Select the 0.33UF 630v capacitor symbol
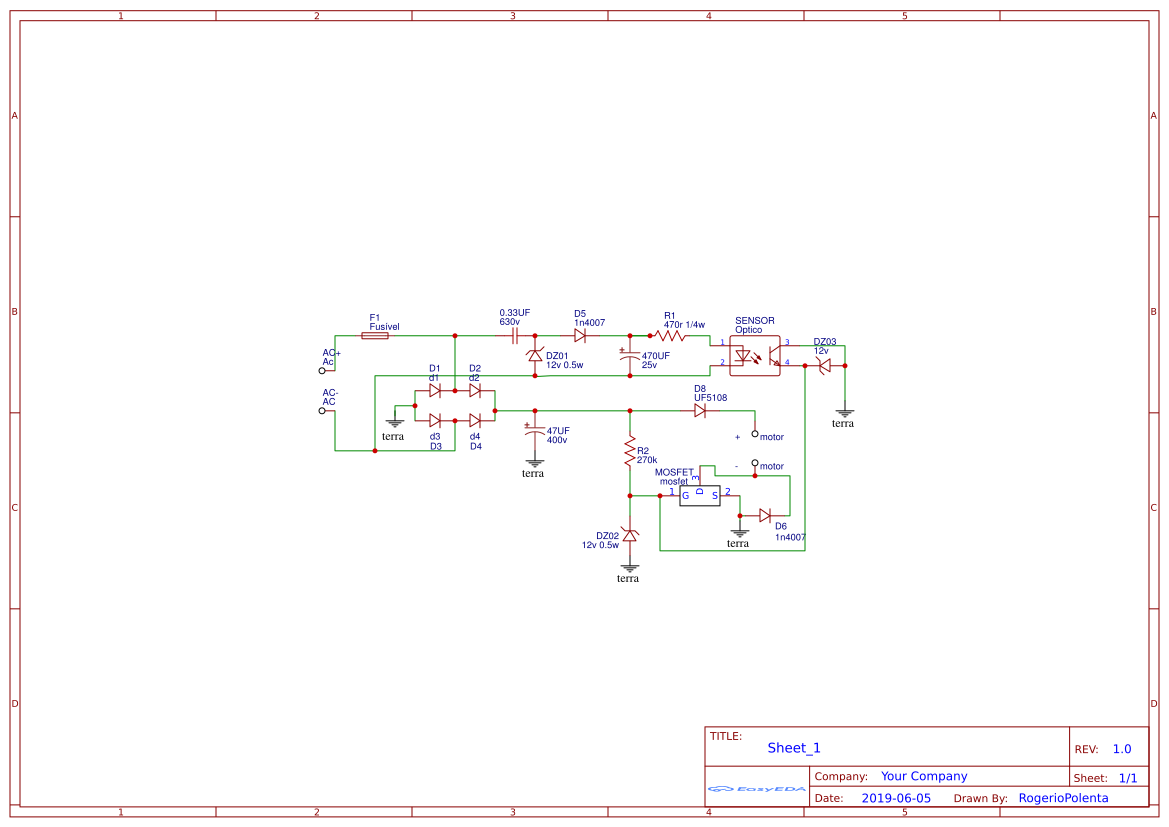The width and height of the screenshot is (1169, 827). pyautogui.click(x=514, y=336)
